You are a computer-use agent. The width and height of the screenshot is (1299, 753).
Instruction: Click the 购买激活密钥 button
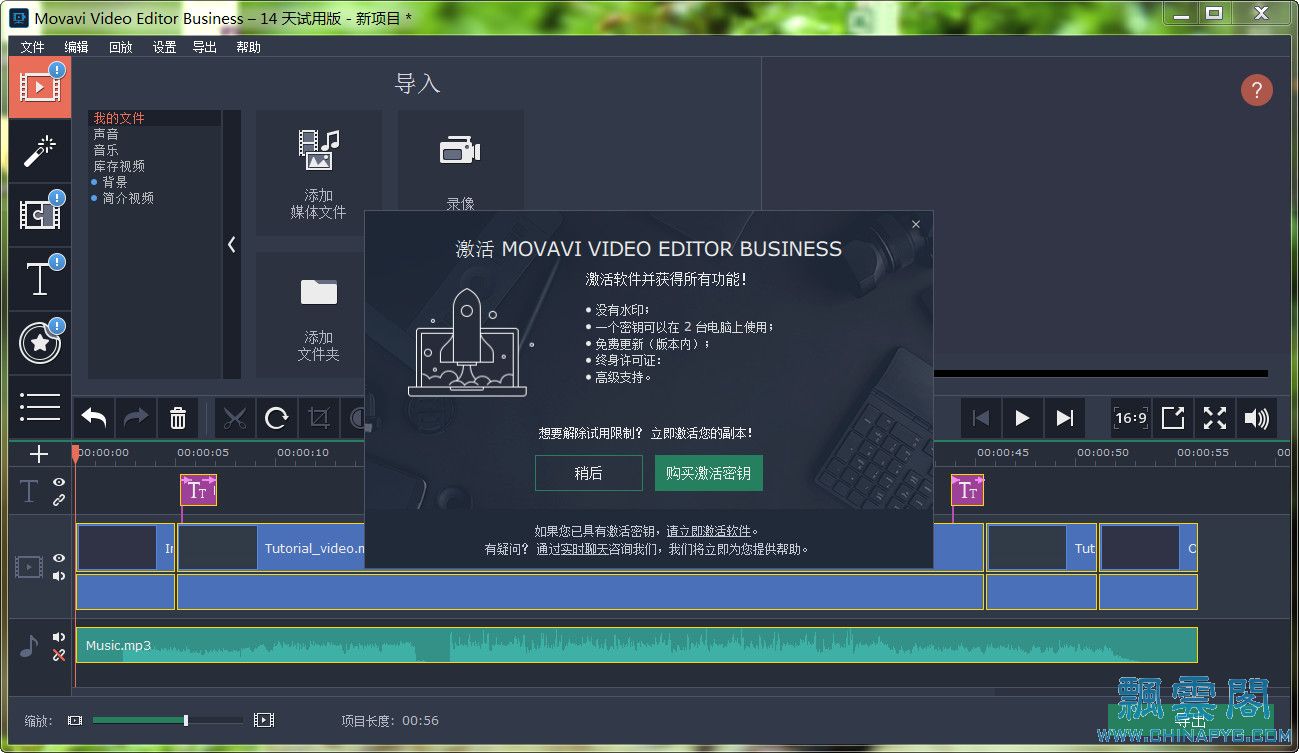(x=709, y=473)
